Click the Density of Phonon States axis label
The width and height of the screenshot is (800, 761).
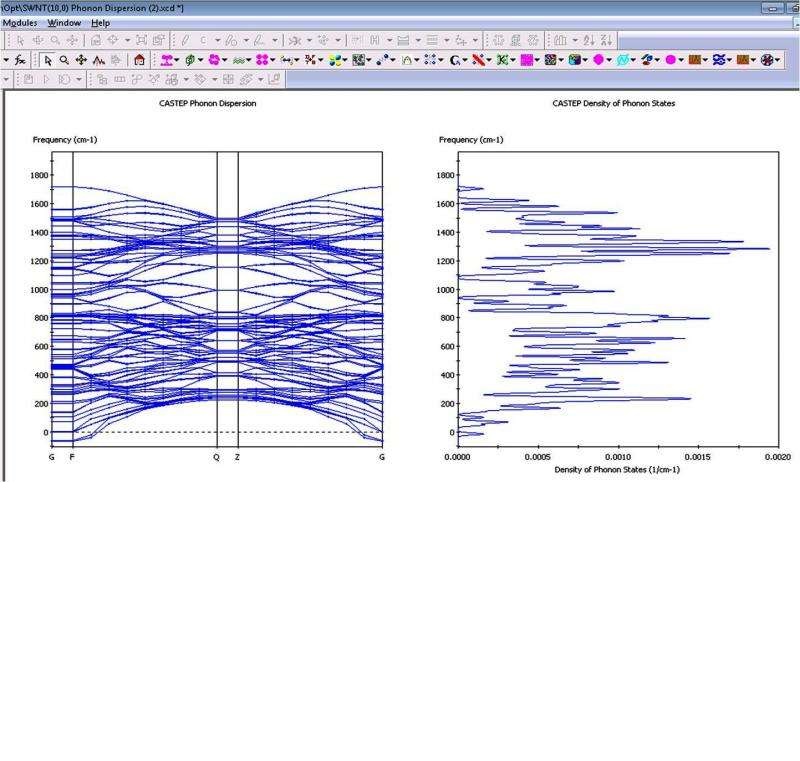617,469
